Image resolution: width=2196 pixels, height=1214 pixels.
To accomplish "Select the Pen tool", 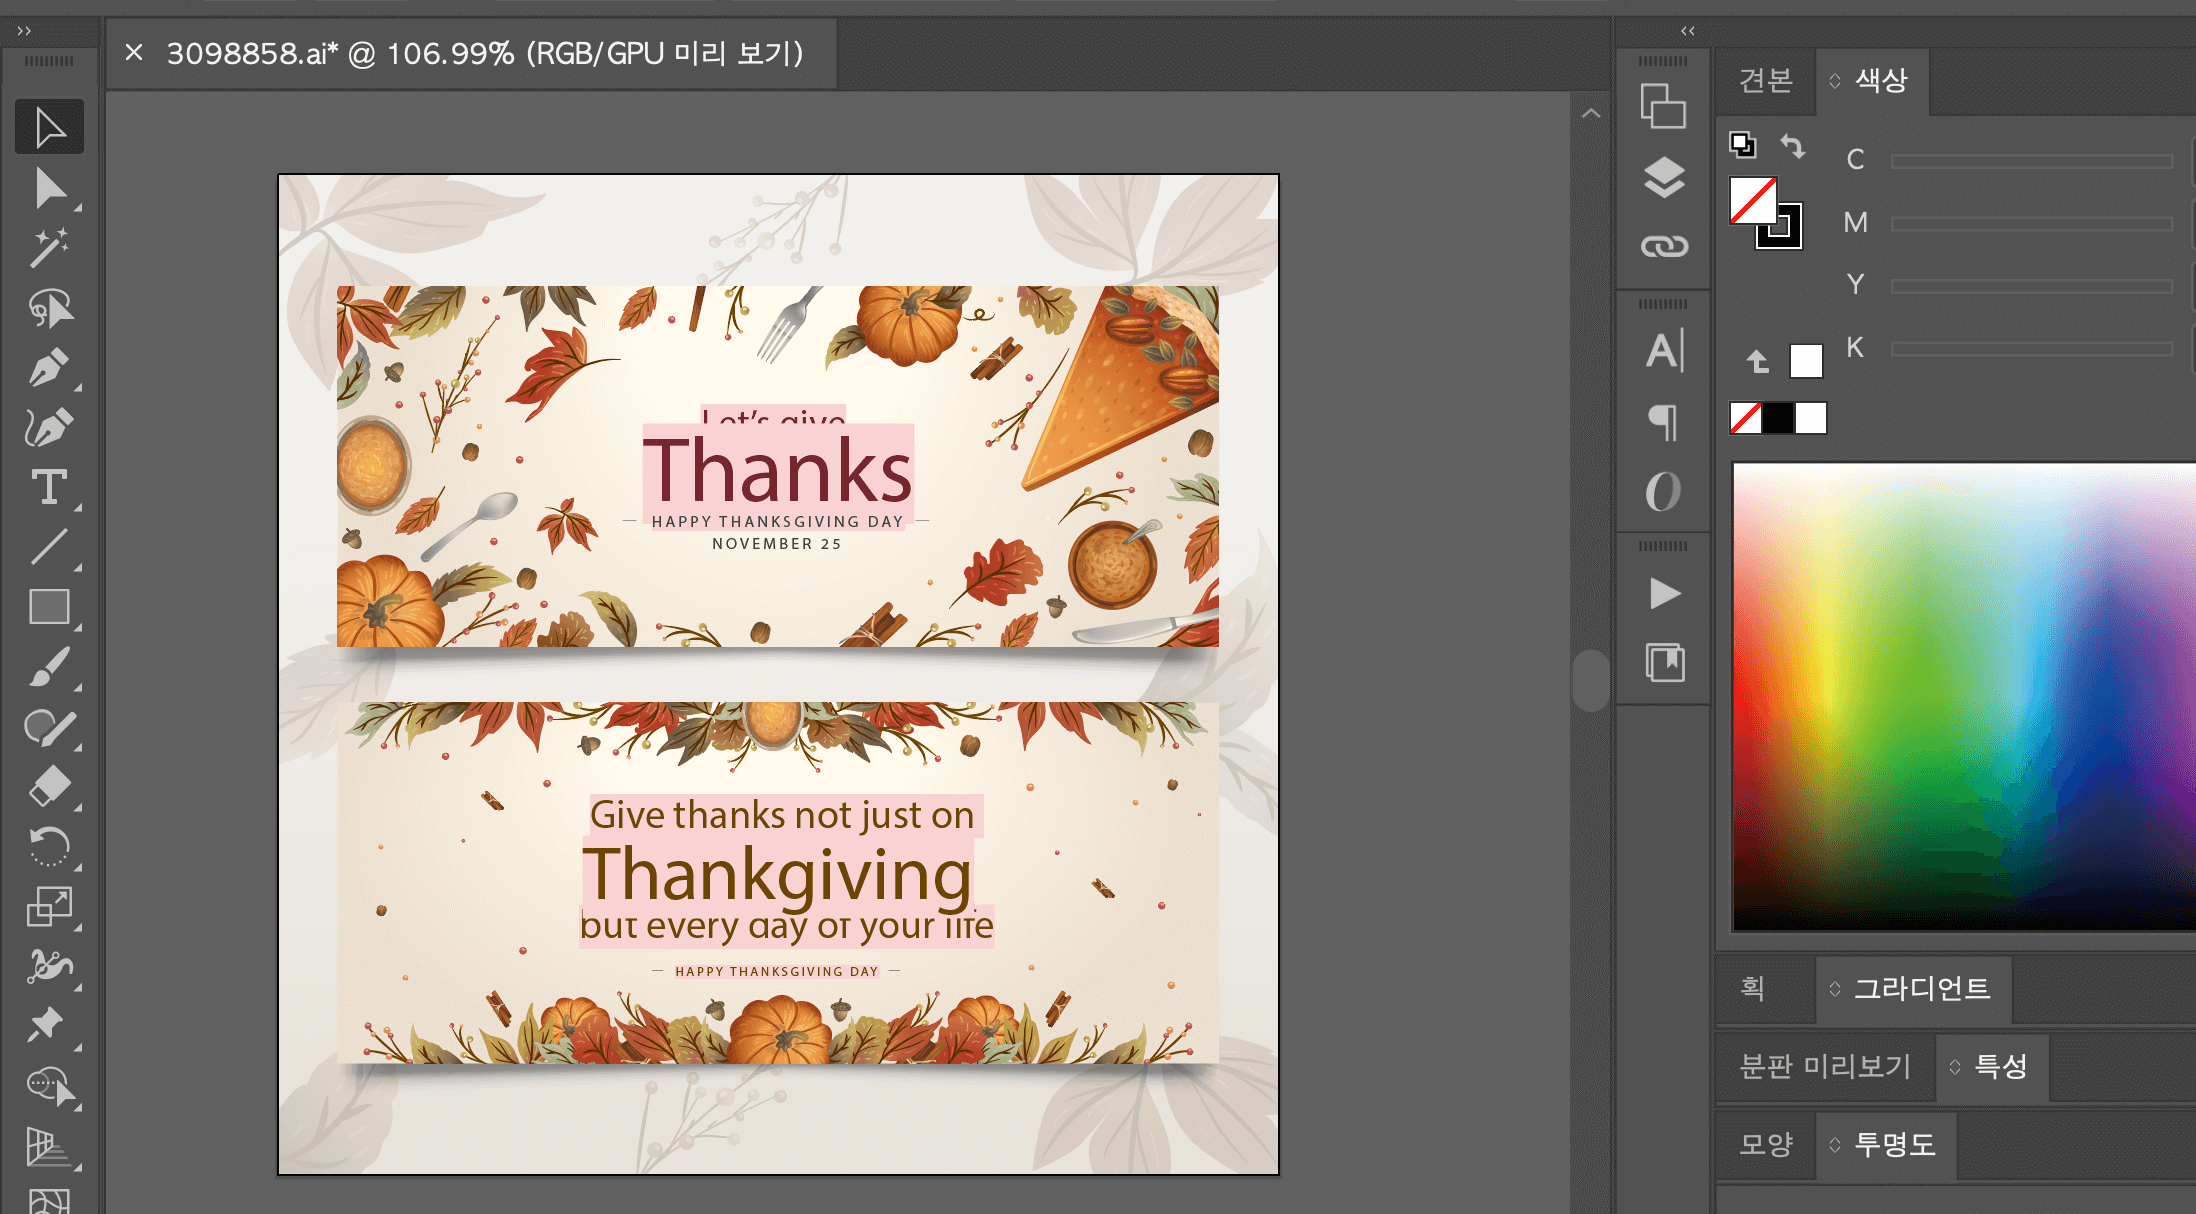I will 49,368.
